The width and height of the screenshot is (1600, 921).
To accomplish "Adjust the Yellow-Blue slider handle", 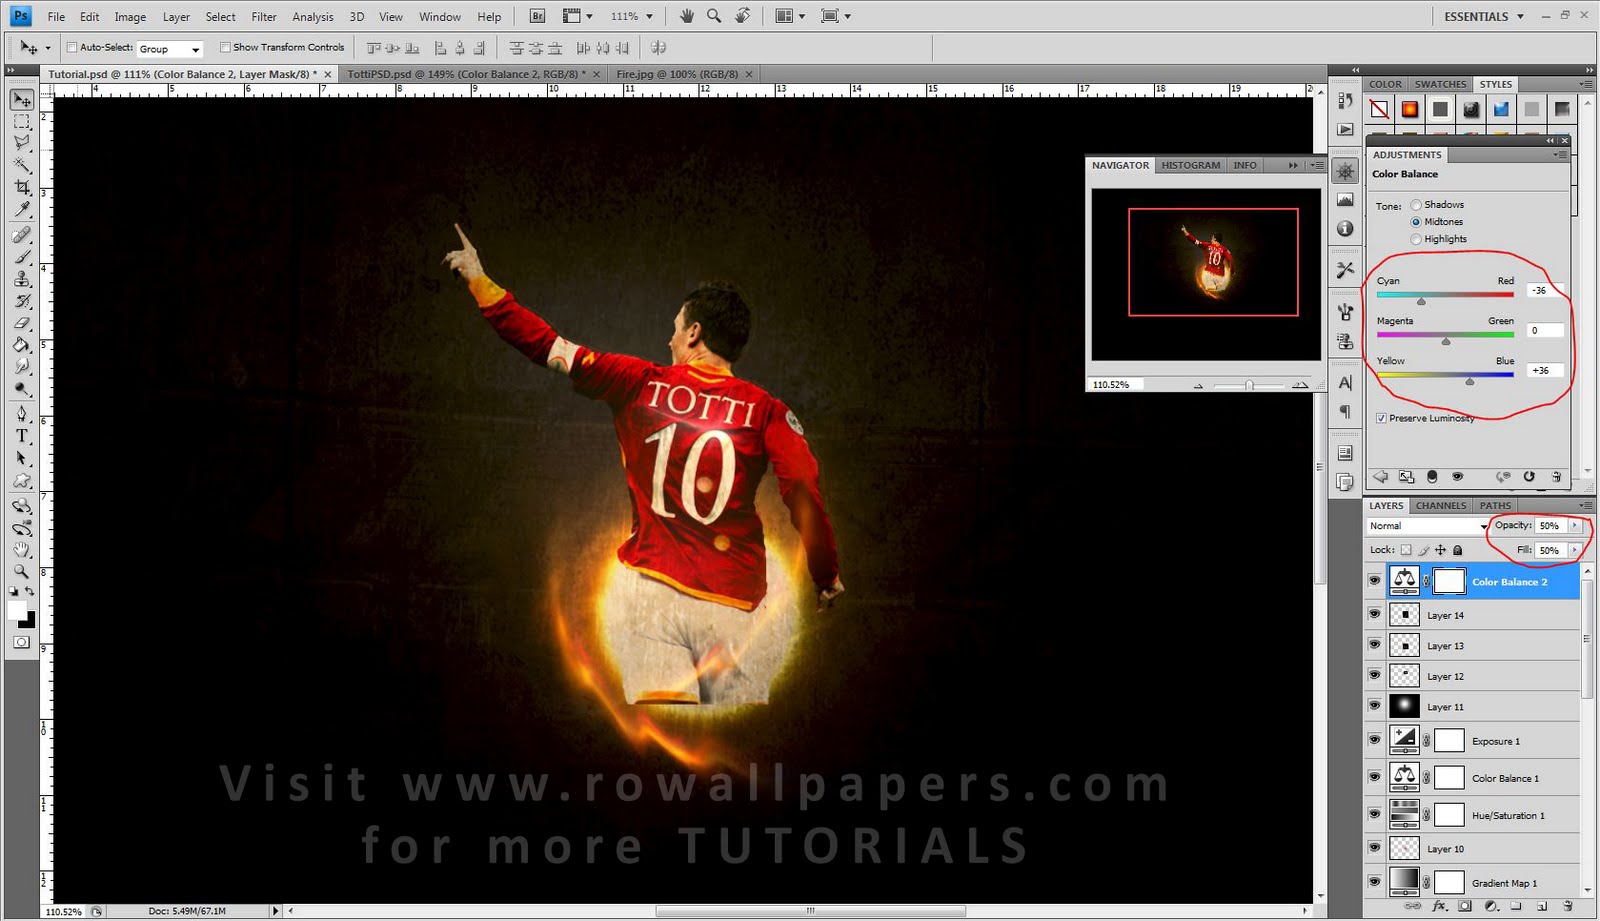I will click(1469, 381).
